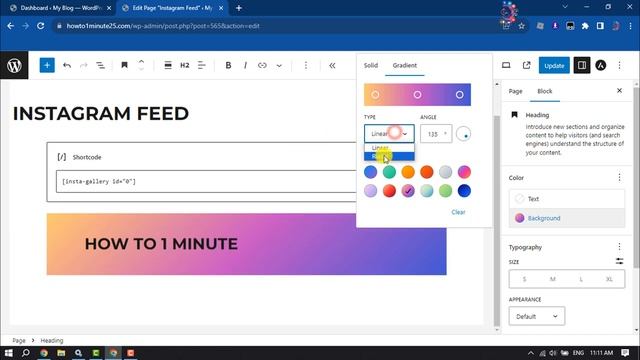Viewport: 640px width, 360px height.
Task: Insert a link
Action: click(262, 65)
